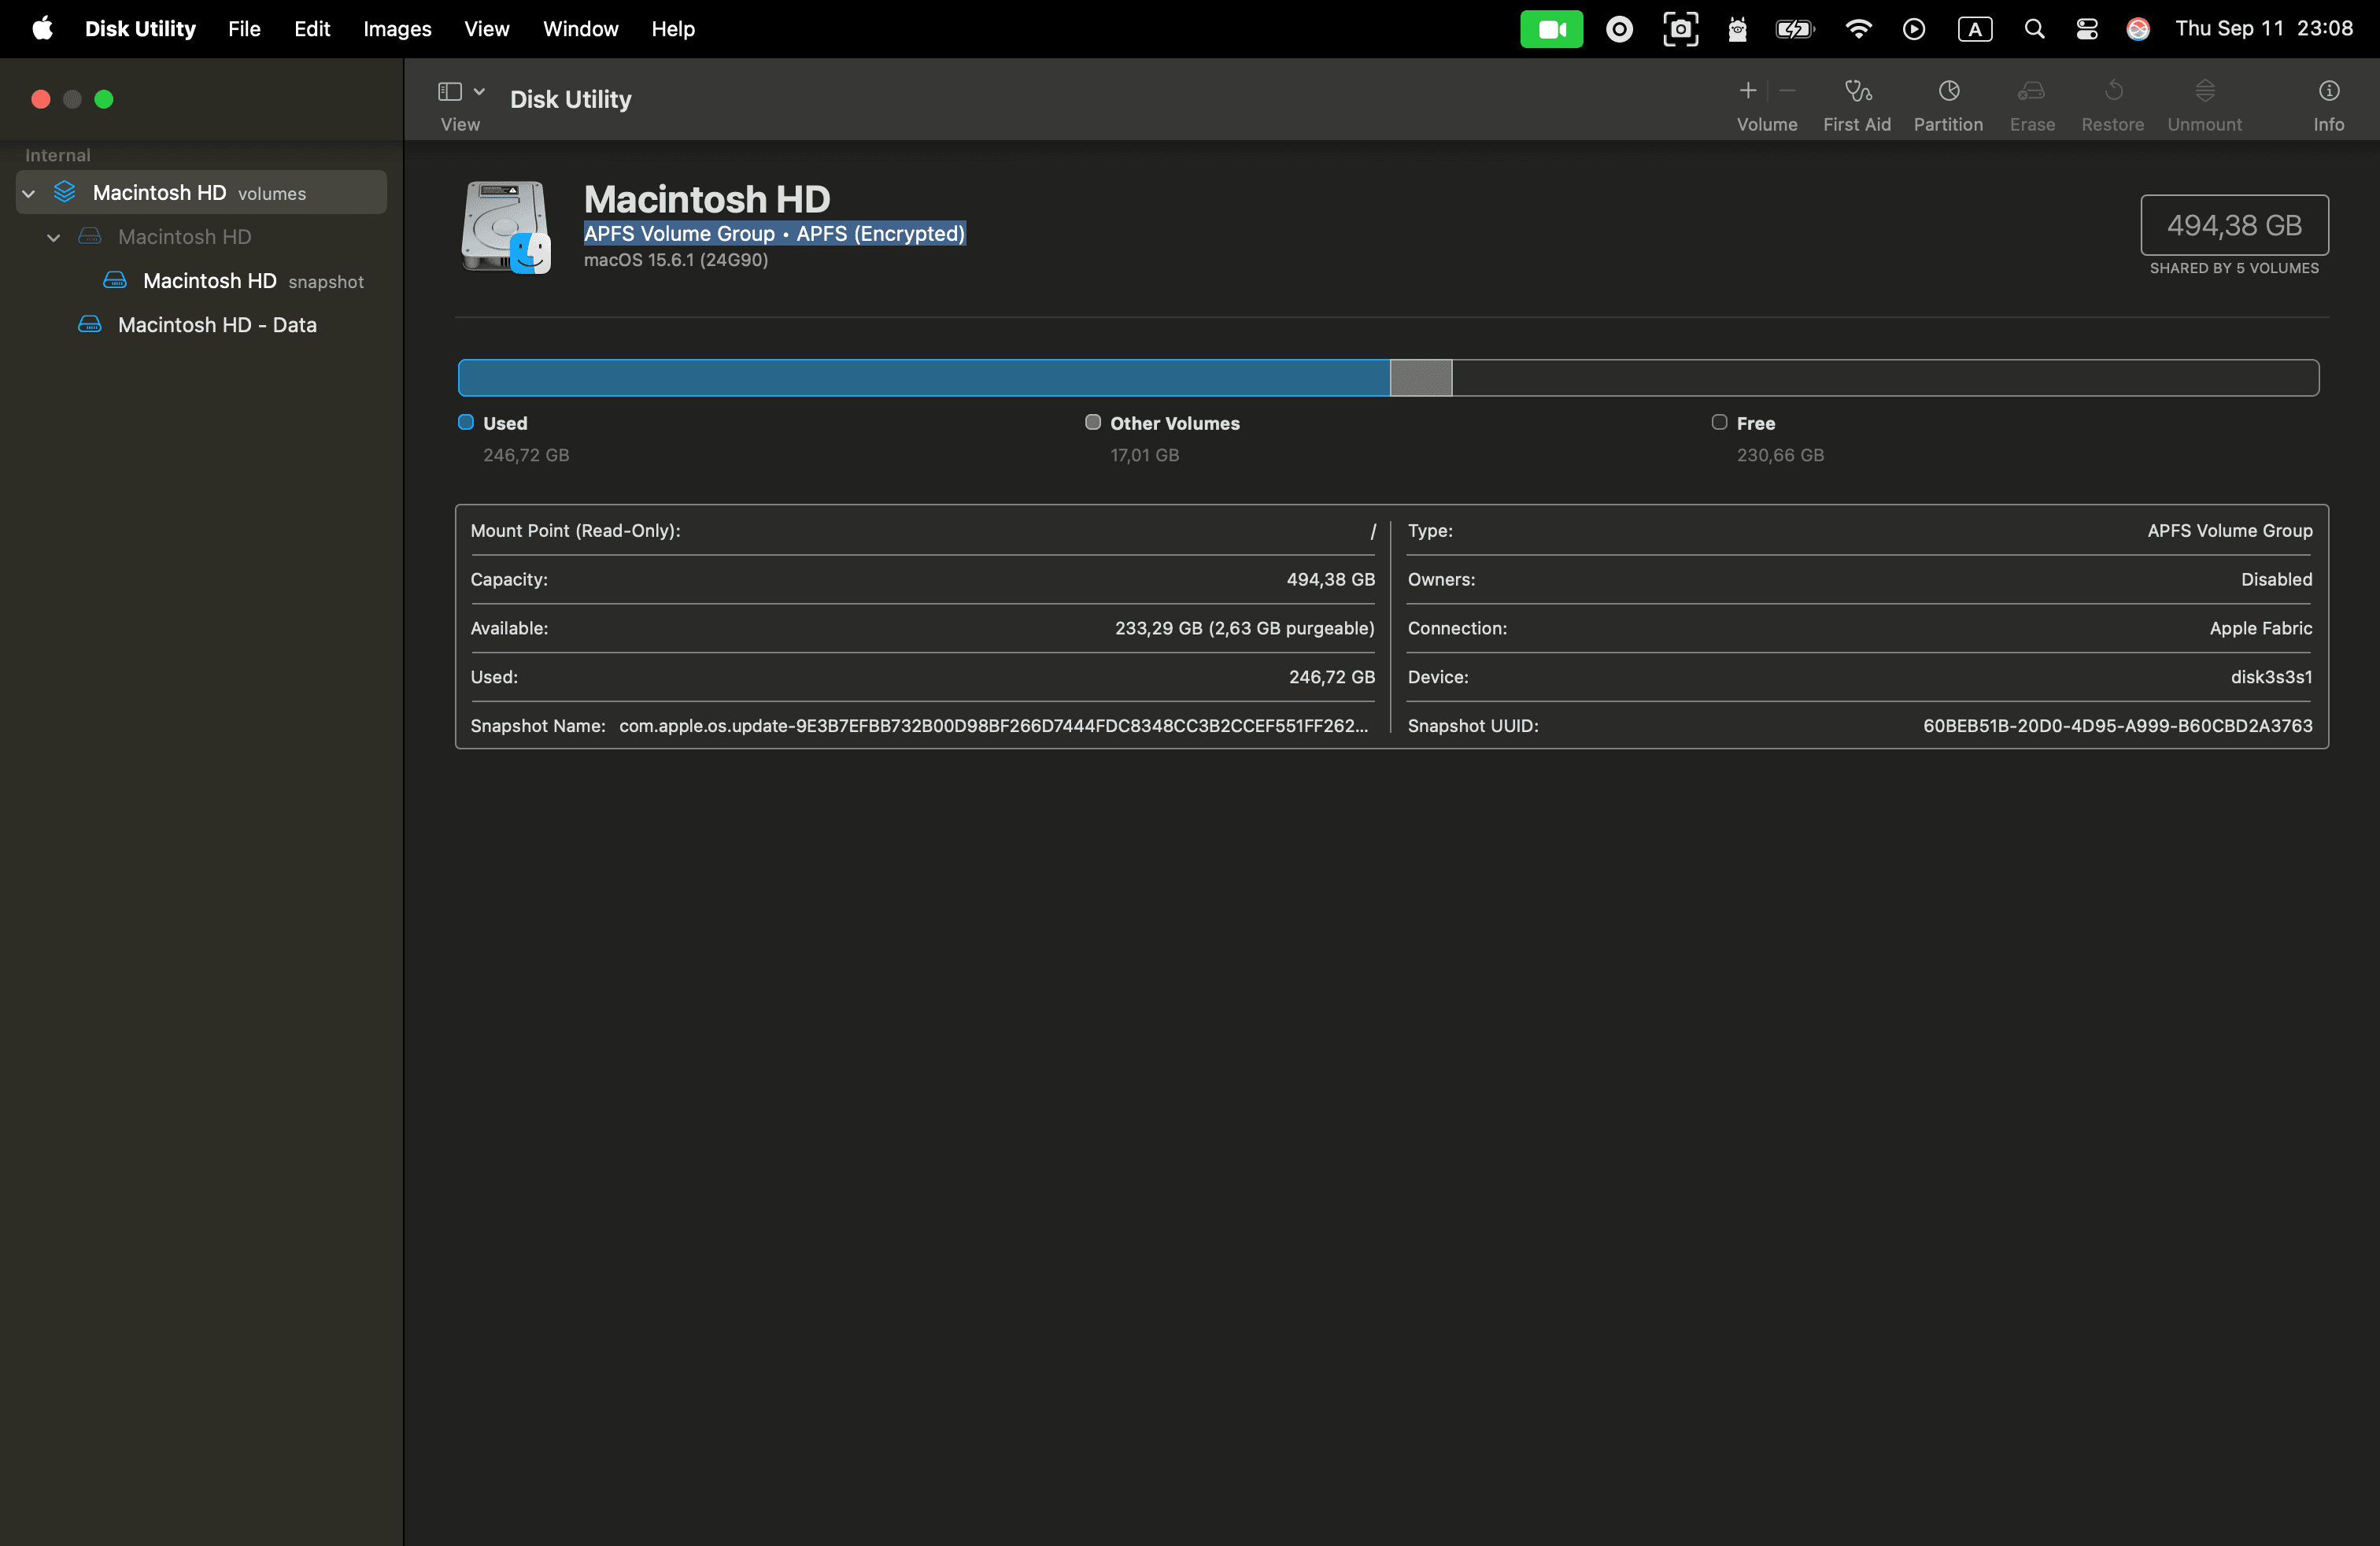This screenshot has width=2380, height=1546.
Task: Click the minus icon to delete a volume
Action: point(1789,90)
